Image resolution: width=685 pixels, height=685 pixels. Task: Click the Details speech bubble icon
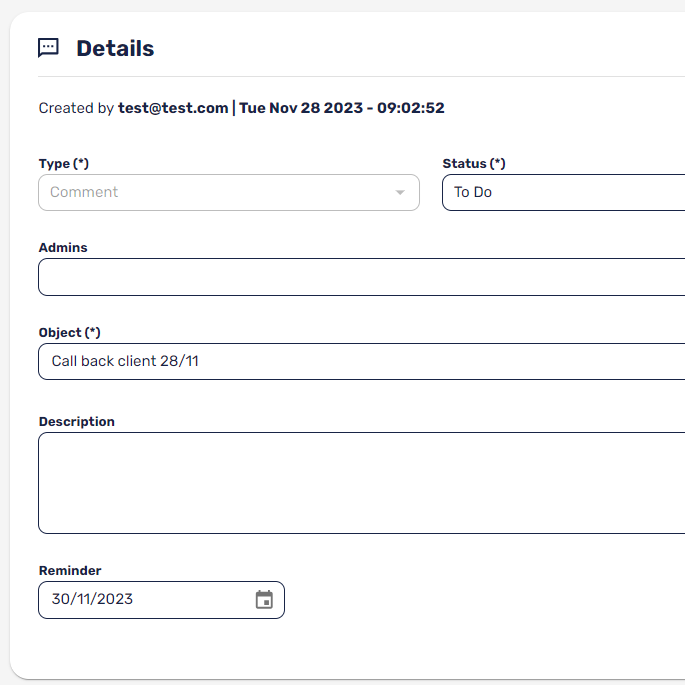[x=48, y=48]
